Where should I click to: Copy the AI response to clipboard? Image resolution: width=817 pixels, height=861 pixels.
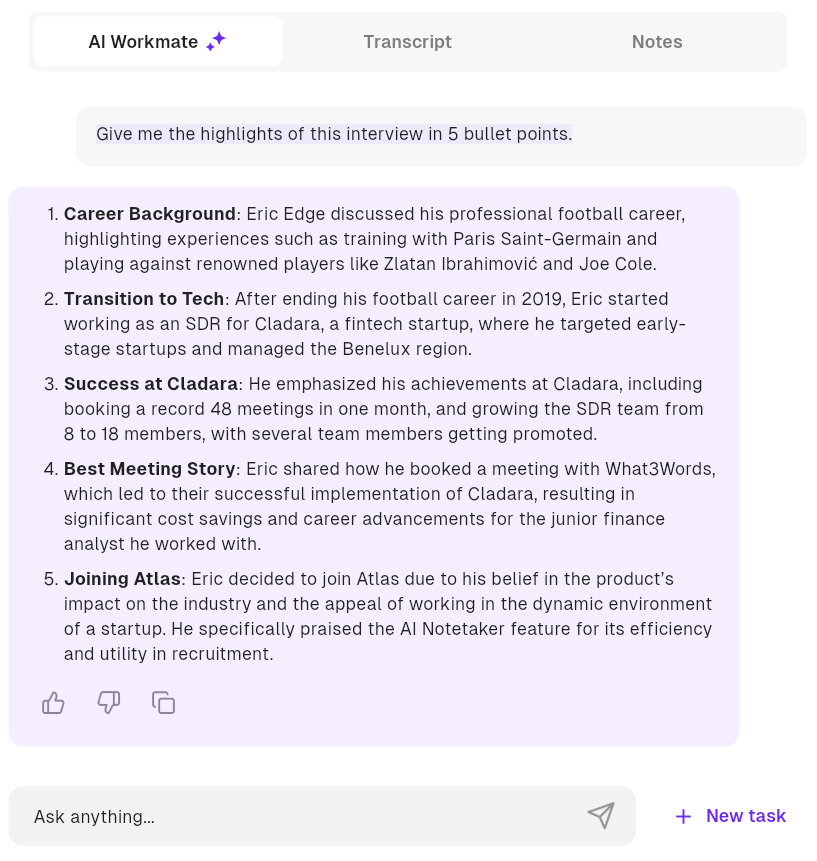[163, 703]
